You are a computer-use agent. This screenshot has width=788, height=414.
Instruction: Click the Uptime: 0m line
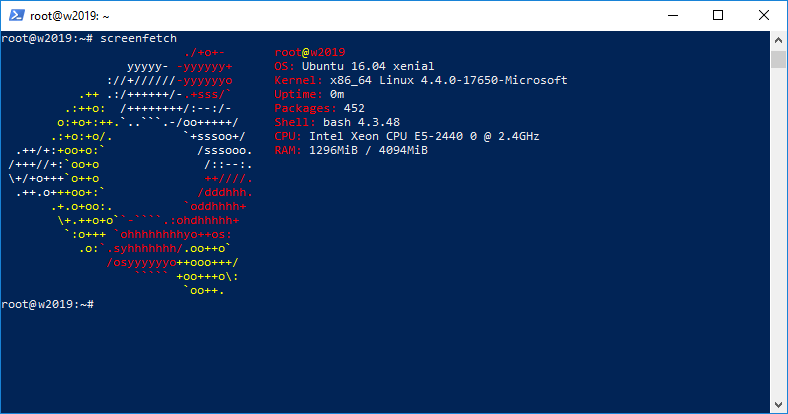click(309, 94)
